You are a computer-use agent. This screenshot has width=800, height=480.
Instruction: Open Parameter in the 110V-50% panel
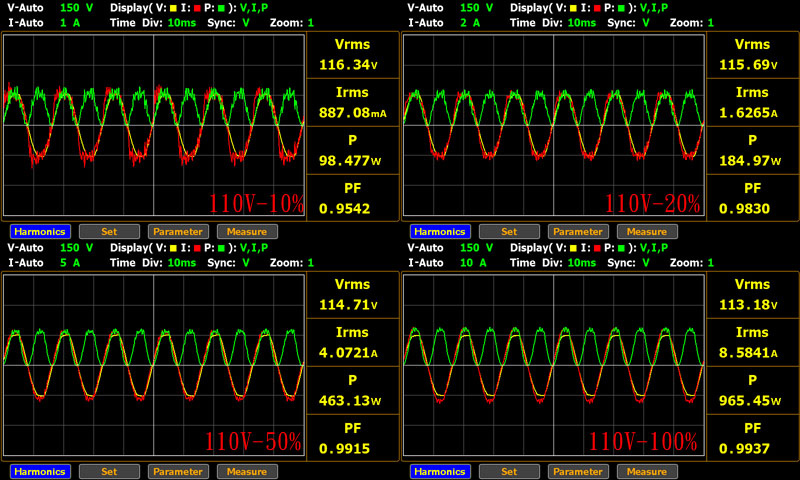click(x=178, y=471)
